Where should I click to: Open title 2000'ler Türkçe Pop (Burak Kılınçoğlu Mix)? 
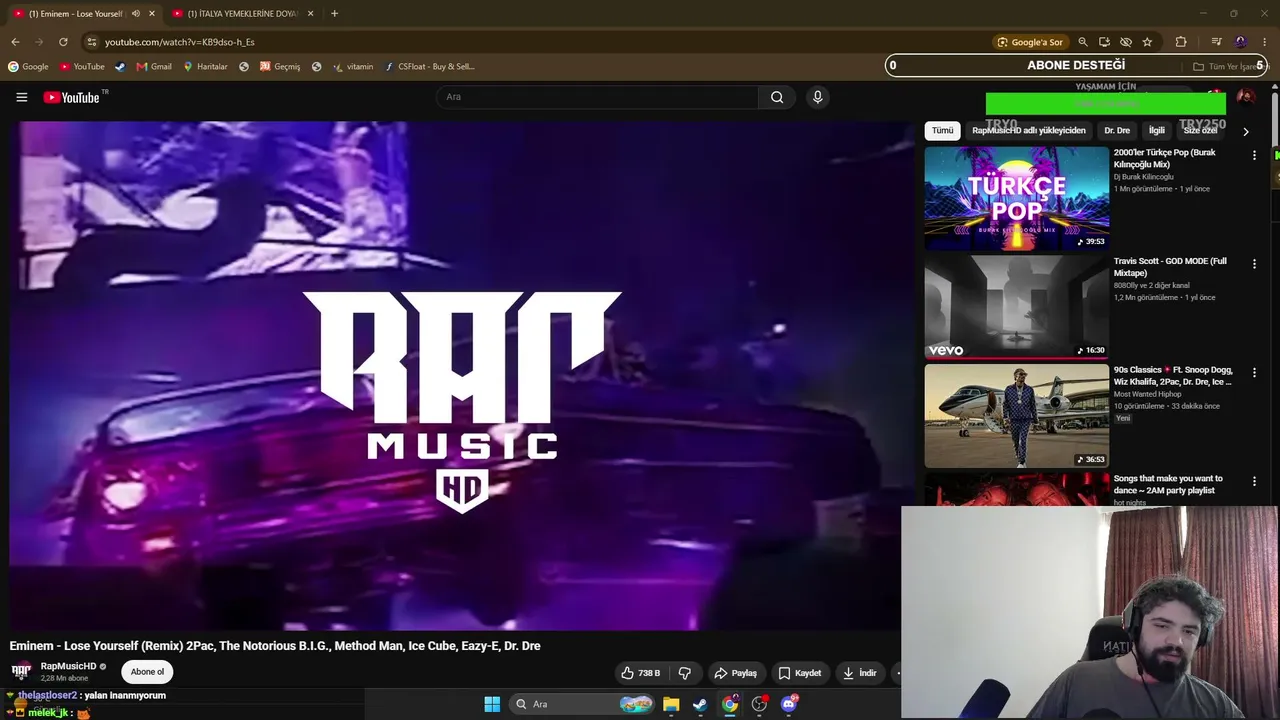pos(1165,158)
